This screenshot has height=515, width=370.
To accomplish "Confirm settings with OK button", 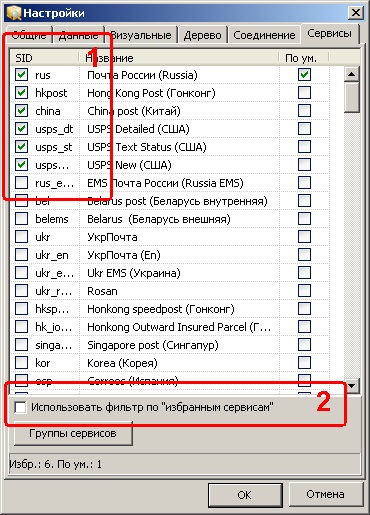I will [x=245, y=495].
